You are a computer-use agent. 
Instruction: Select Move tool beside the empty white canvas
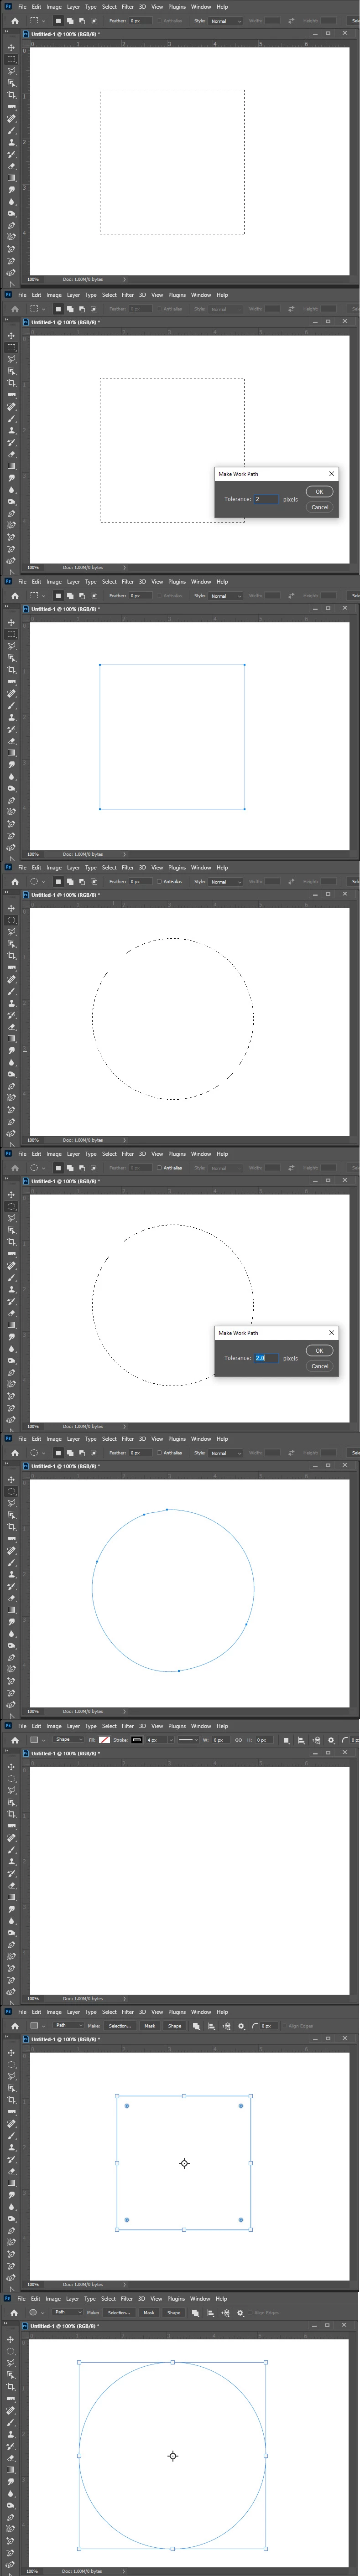click(x=12, y=1767)
